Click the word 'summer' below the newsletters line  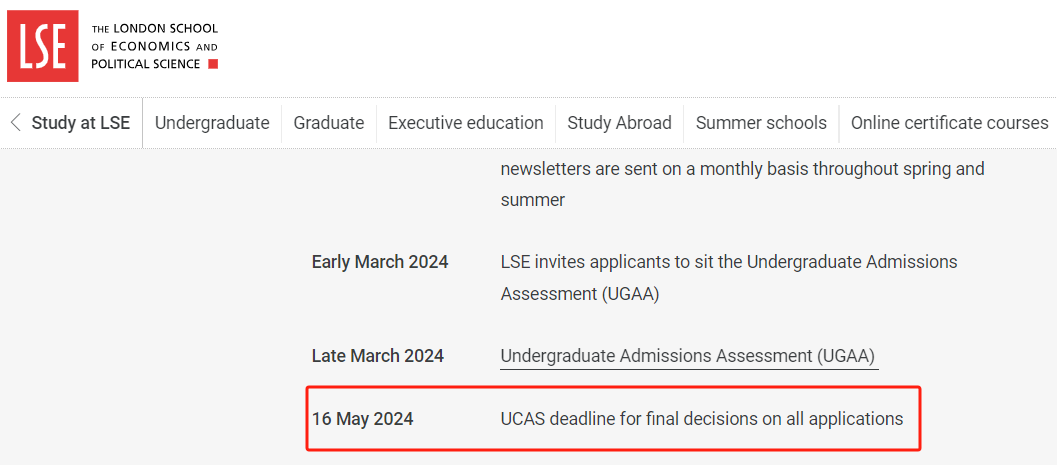pos(533,200)
